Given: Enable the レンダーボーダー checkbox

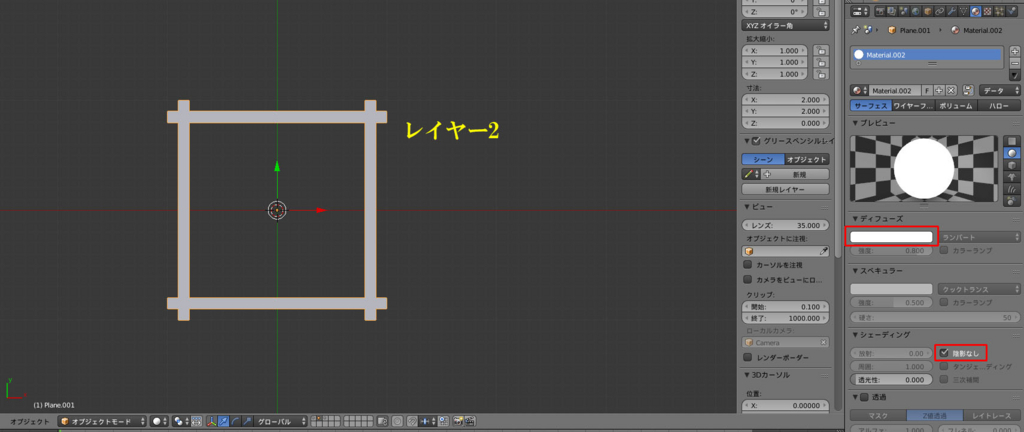Looking at the screenshot, I should click(x=748, y=358).
